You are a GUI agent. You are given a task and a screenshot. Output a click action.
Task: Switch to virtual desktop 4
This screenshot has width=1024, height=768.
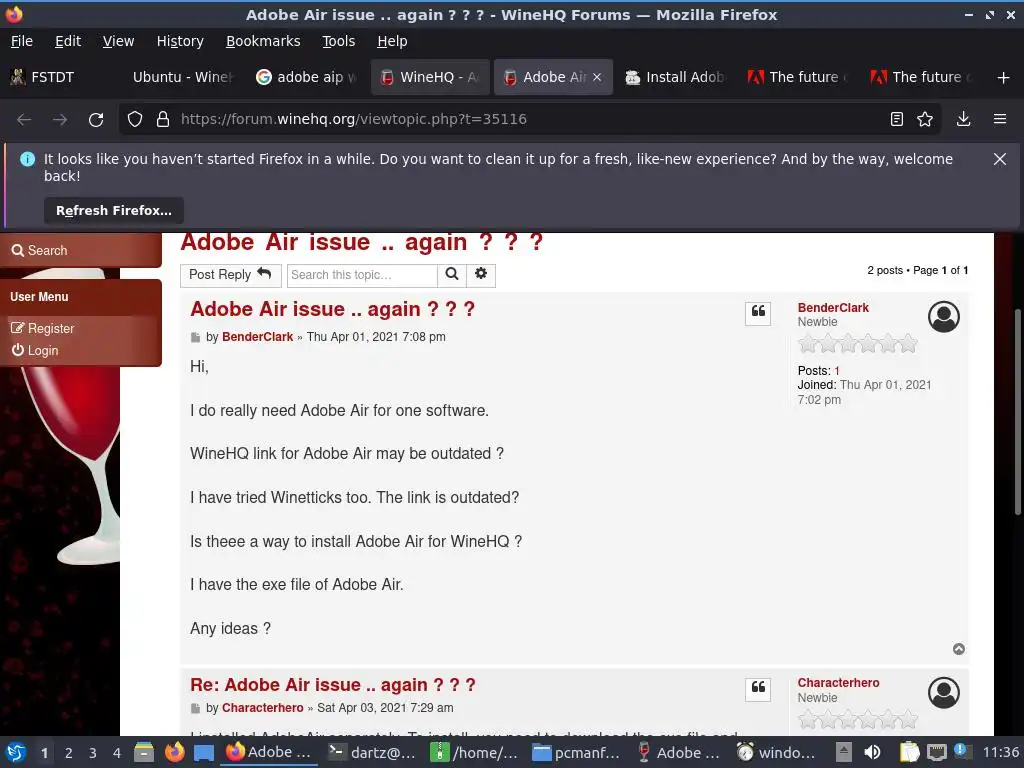pyautogui.click(x=117, y=753)
